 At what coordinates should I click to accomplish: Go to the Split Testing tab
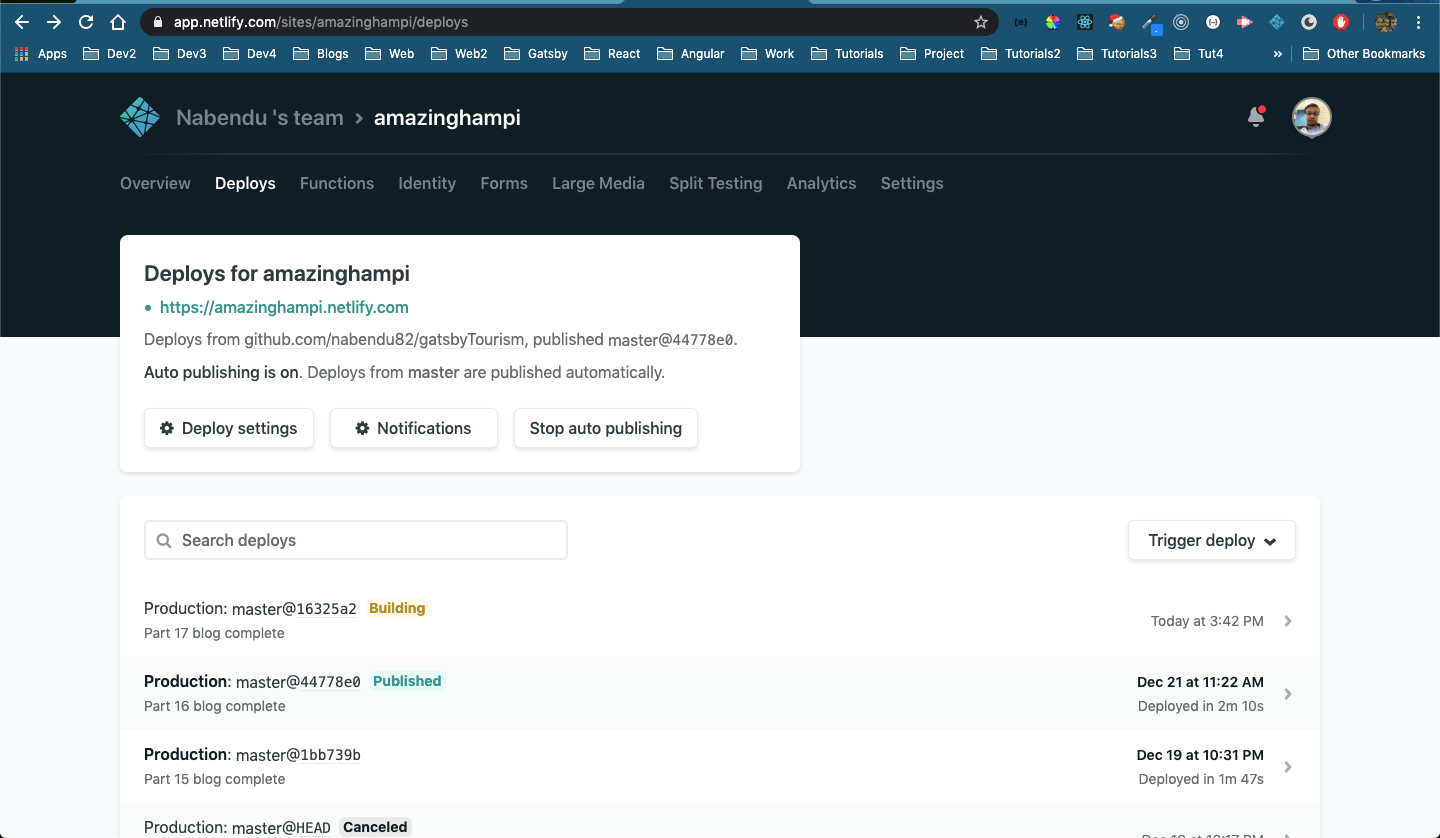pyautogui.click(x=716, y=183)
